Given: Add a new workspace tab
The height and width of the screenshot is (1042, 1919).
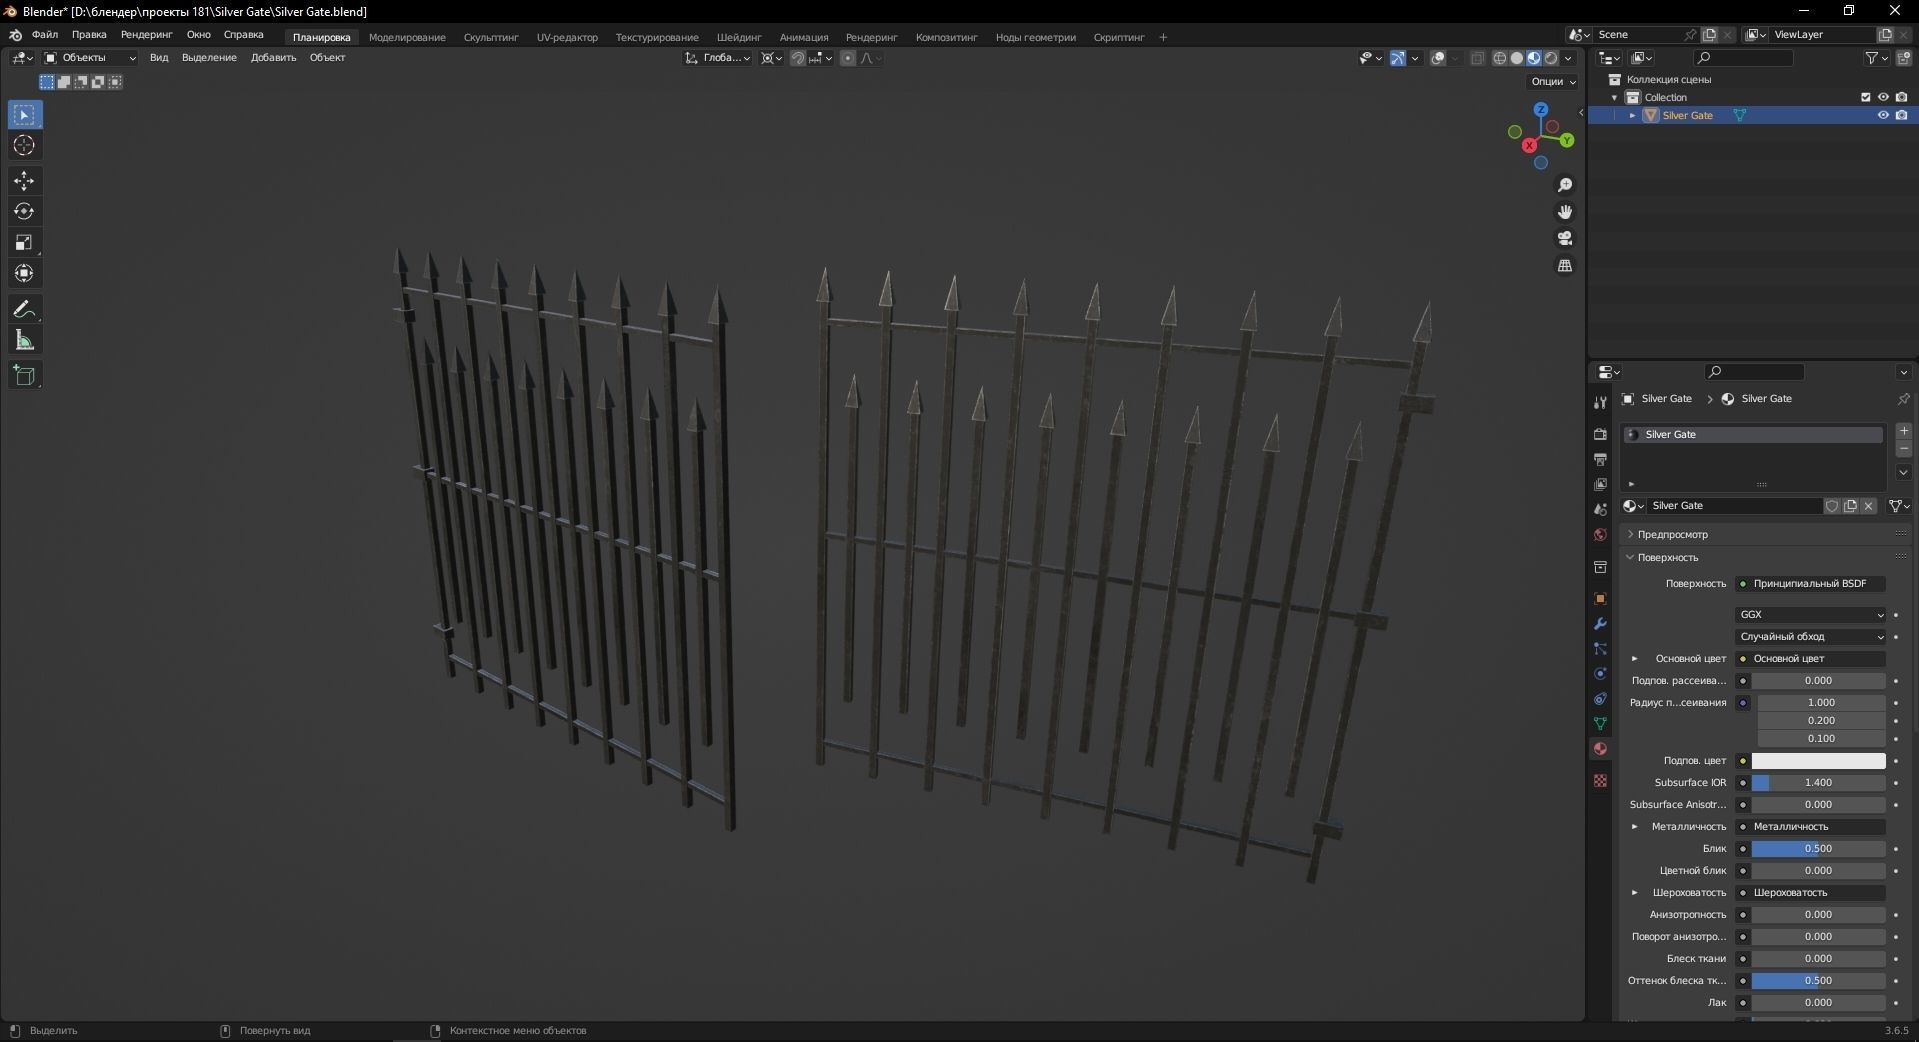Looking at the screenshot, I should coord(1163,37).
